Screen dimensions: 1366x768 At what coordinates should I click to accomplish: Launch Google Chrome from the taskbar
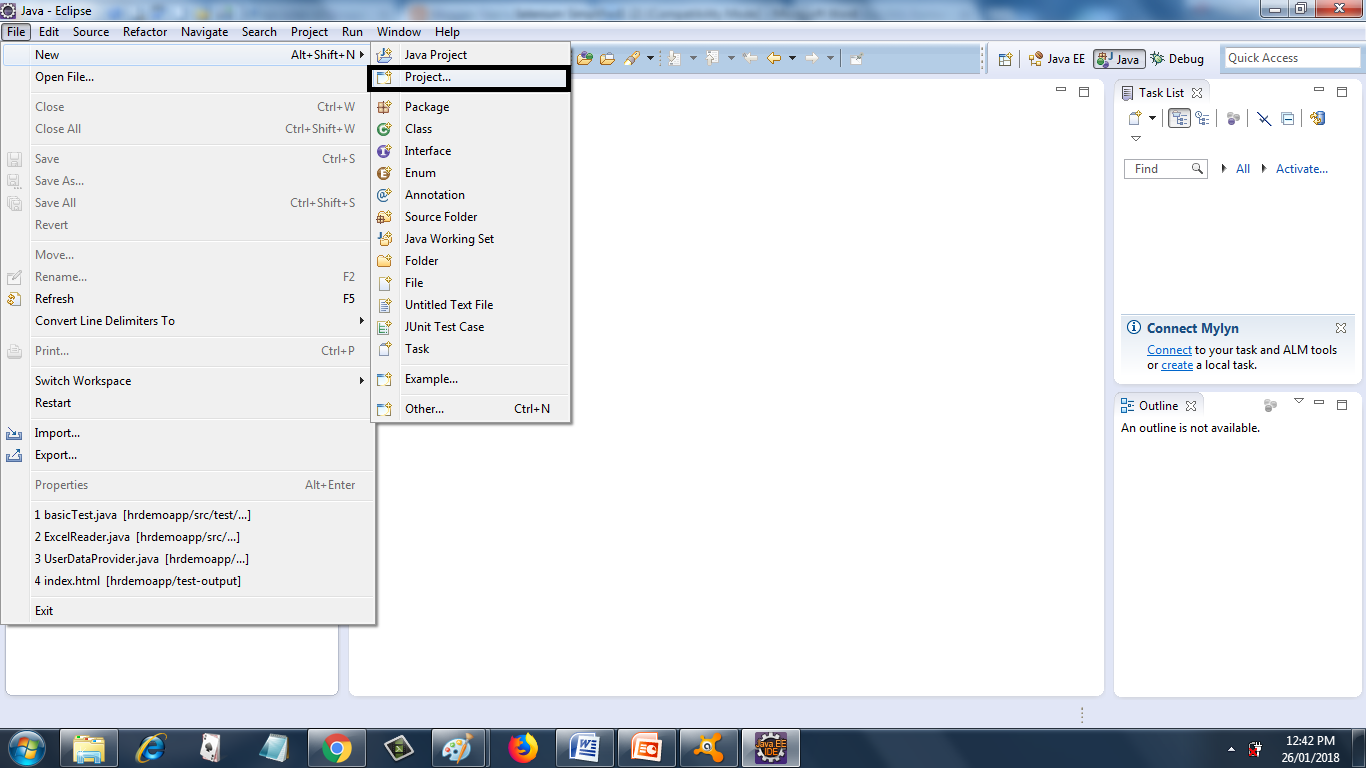[337, 747]
